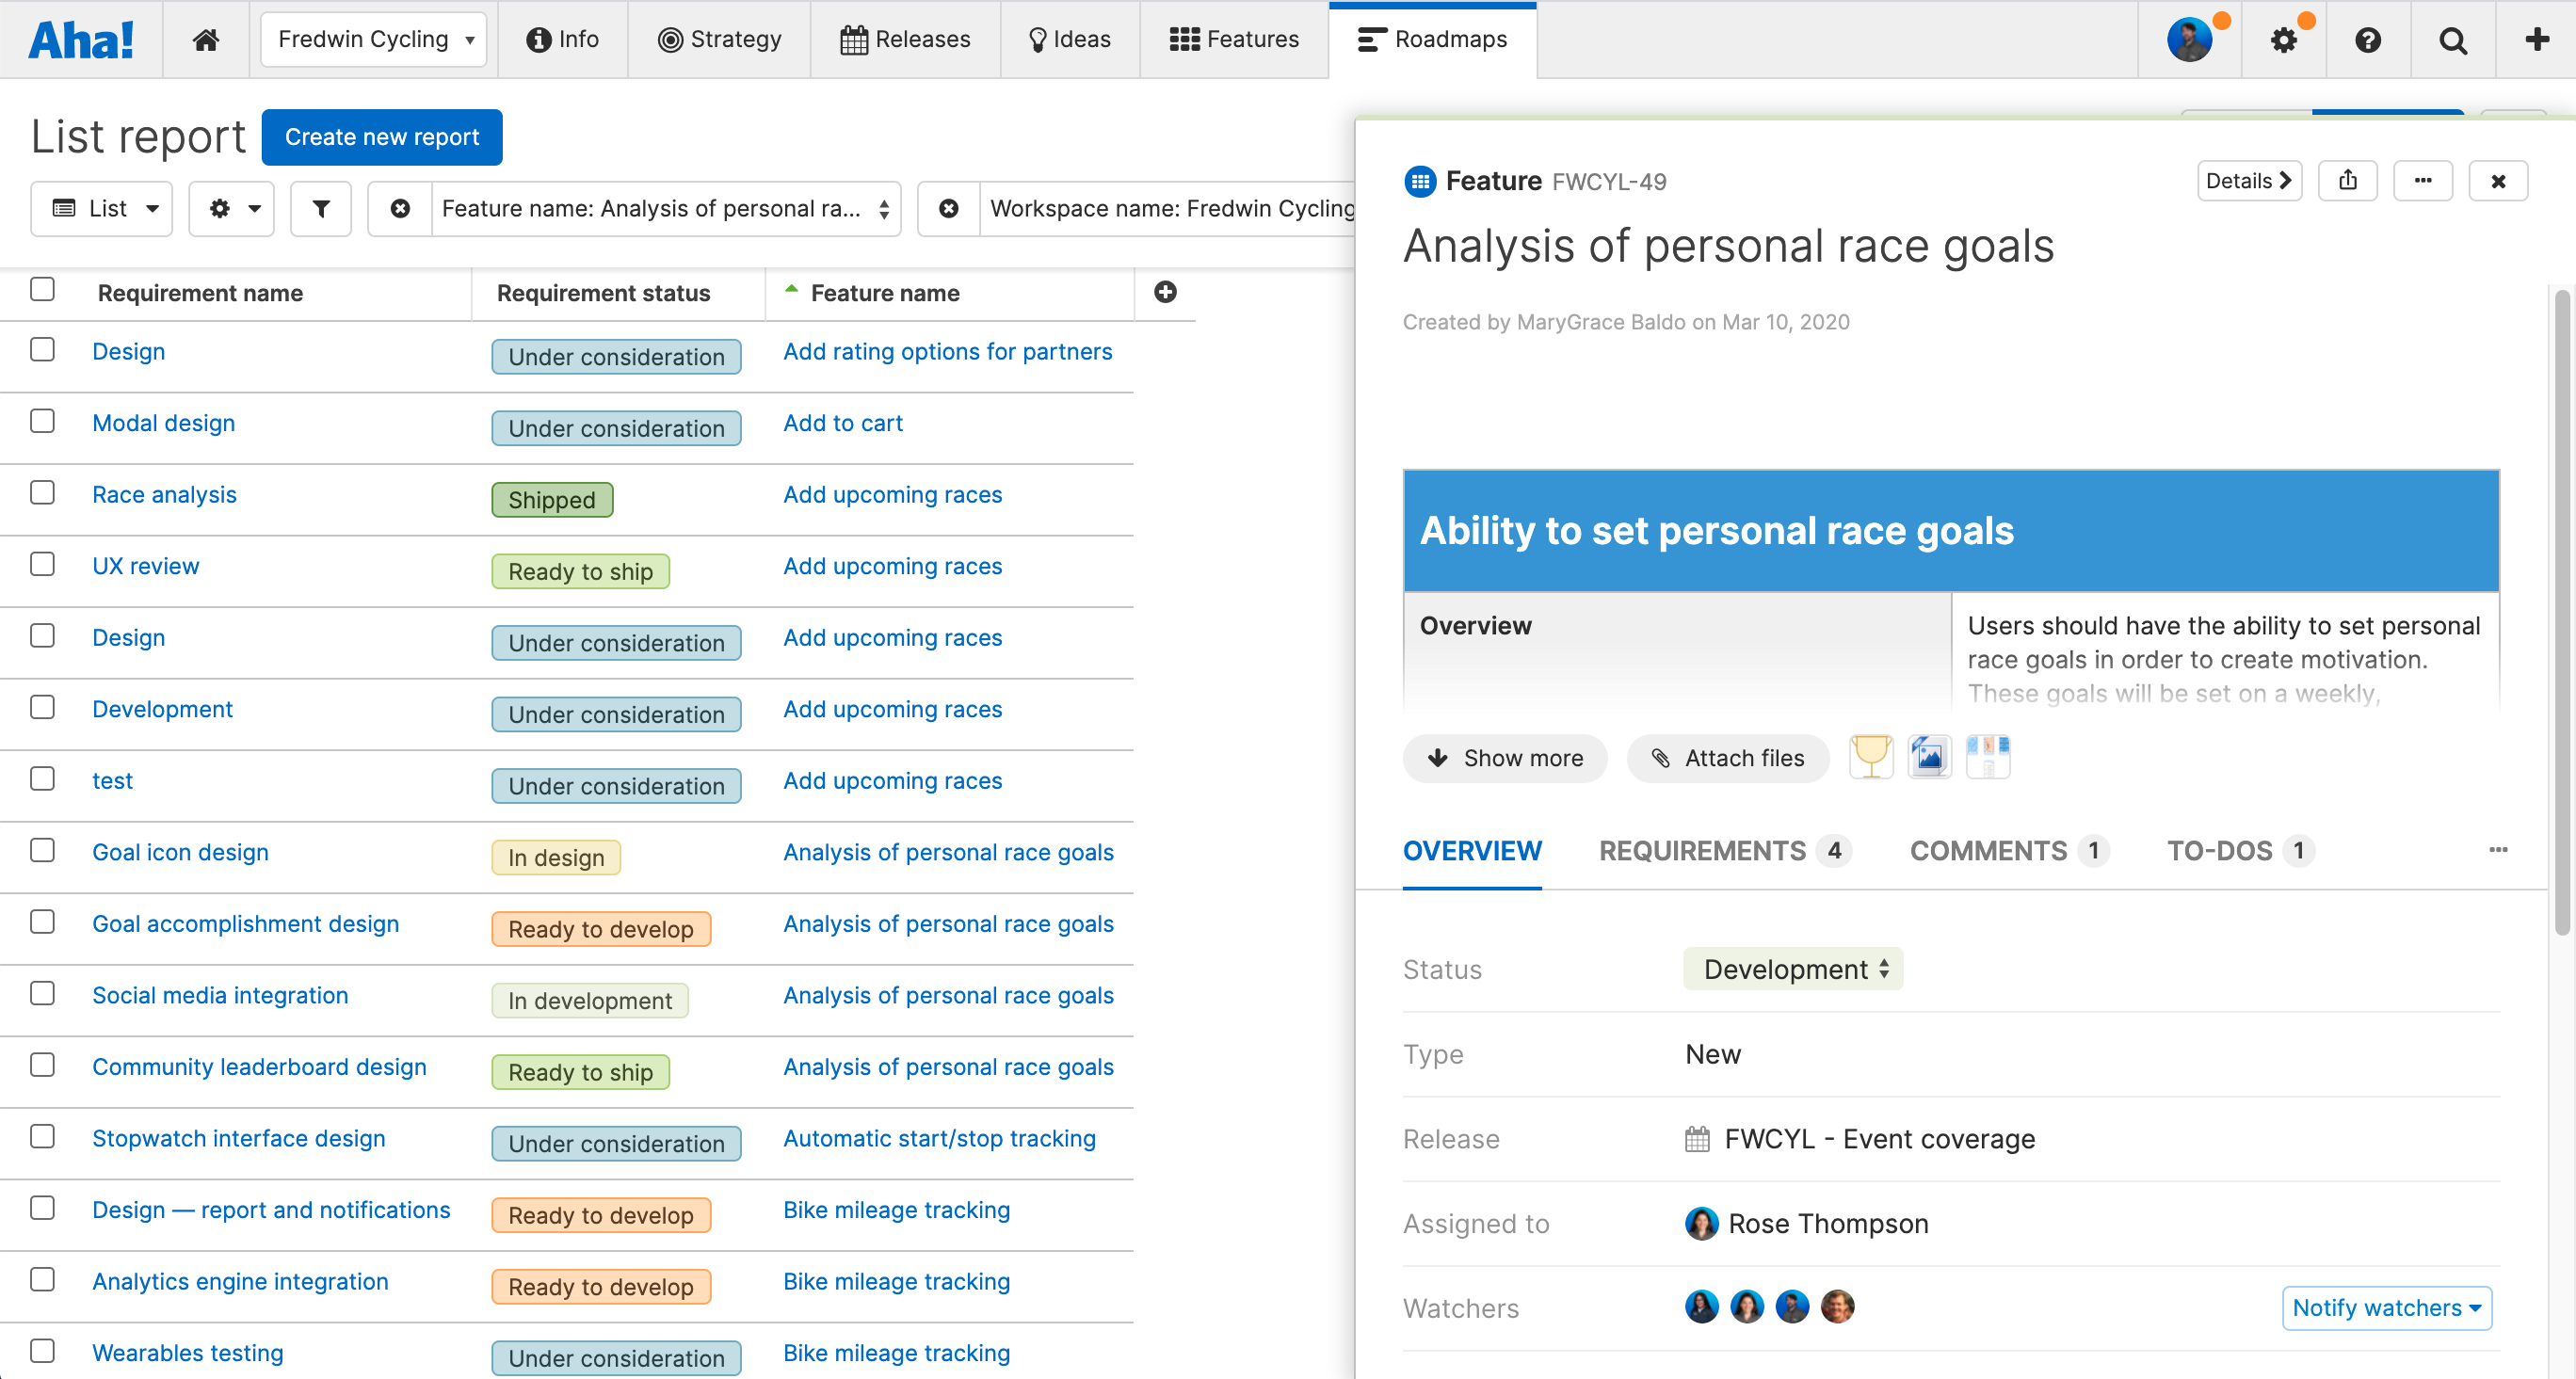Image resolution: width=2576 pixels, height=1379 pixels.
Task: Open the Development status dropdown
Action: (1793, 969)
